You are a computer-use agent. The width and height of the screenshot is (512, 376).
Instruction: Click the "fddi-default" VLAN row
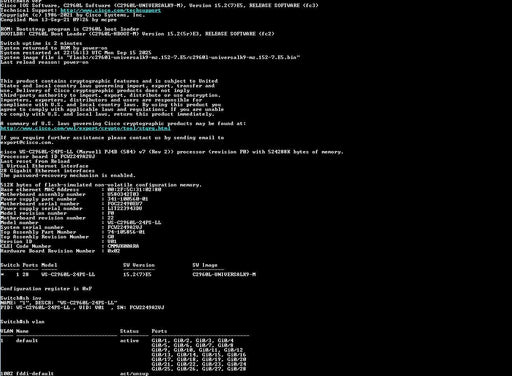[74, 374]
